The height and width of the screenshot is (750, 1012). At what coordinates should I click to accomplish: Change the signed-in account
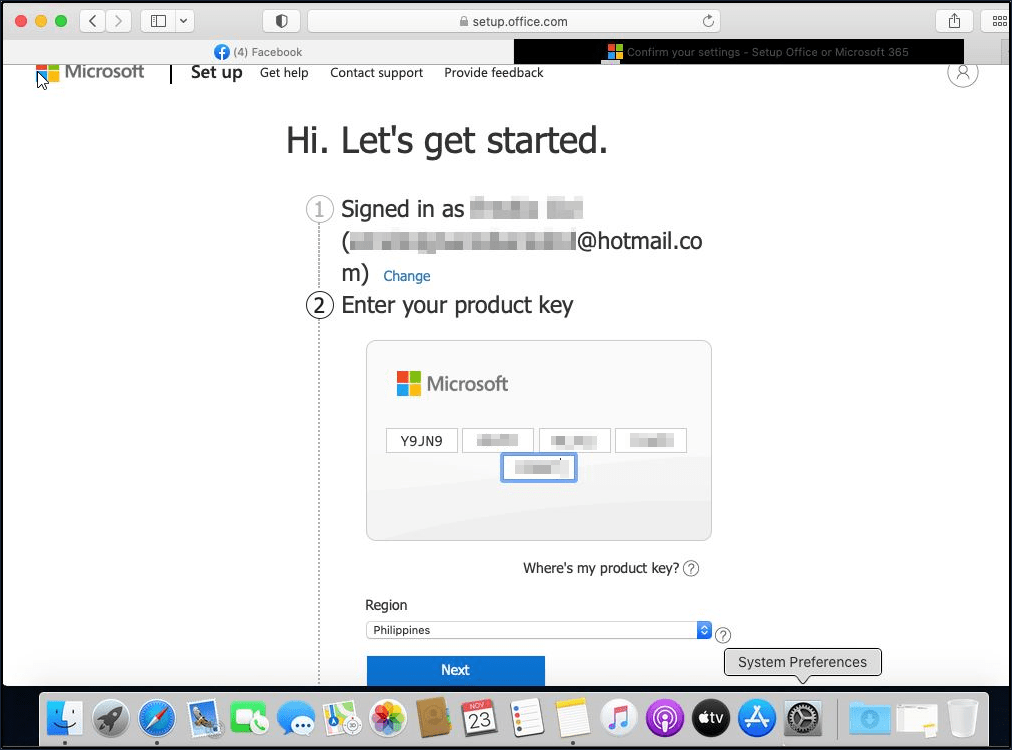click(407, 276)
